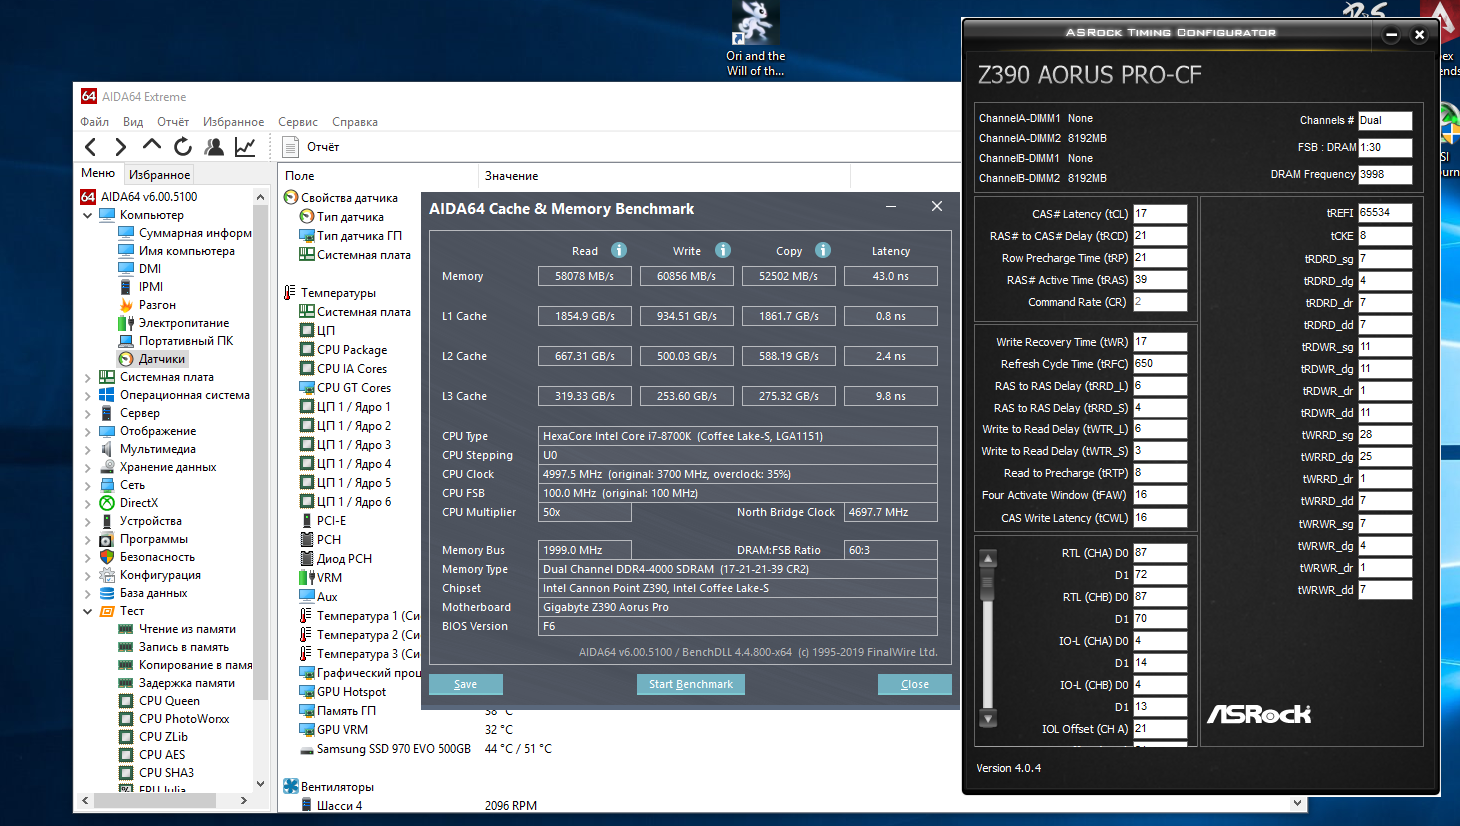
Task: Select Разгон tree item
Action: tap(157, 305)
